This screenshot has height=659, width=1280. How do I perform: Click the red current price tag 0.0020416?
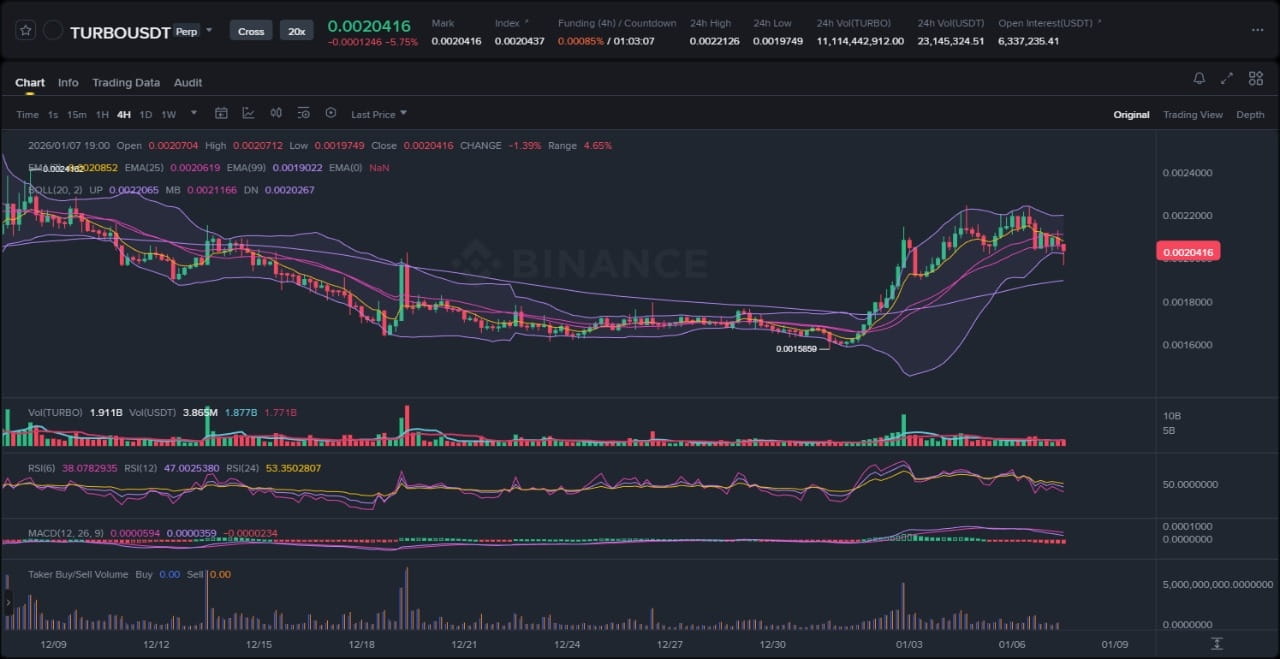[x=1188, y=253]
